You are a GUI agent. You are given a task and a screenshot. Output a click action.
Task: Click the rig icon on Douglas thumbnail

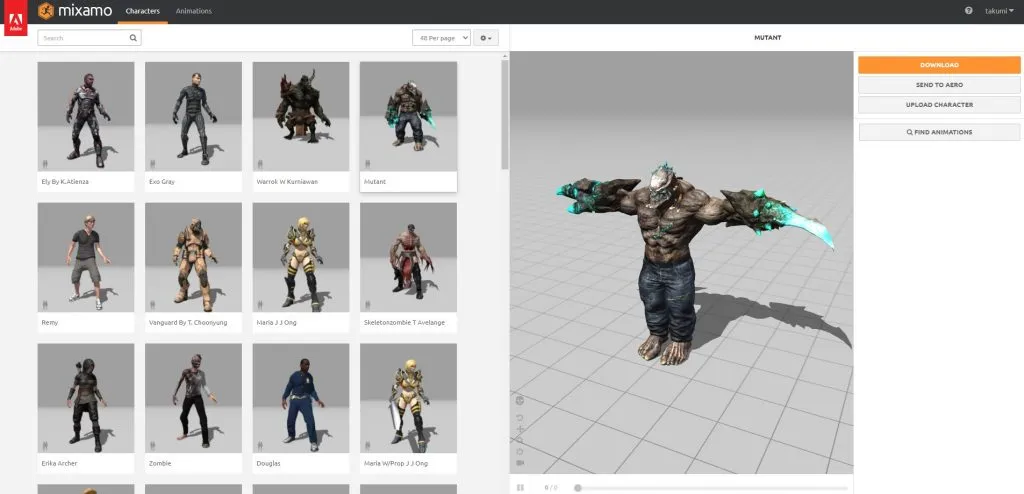(x=260, y=446)
